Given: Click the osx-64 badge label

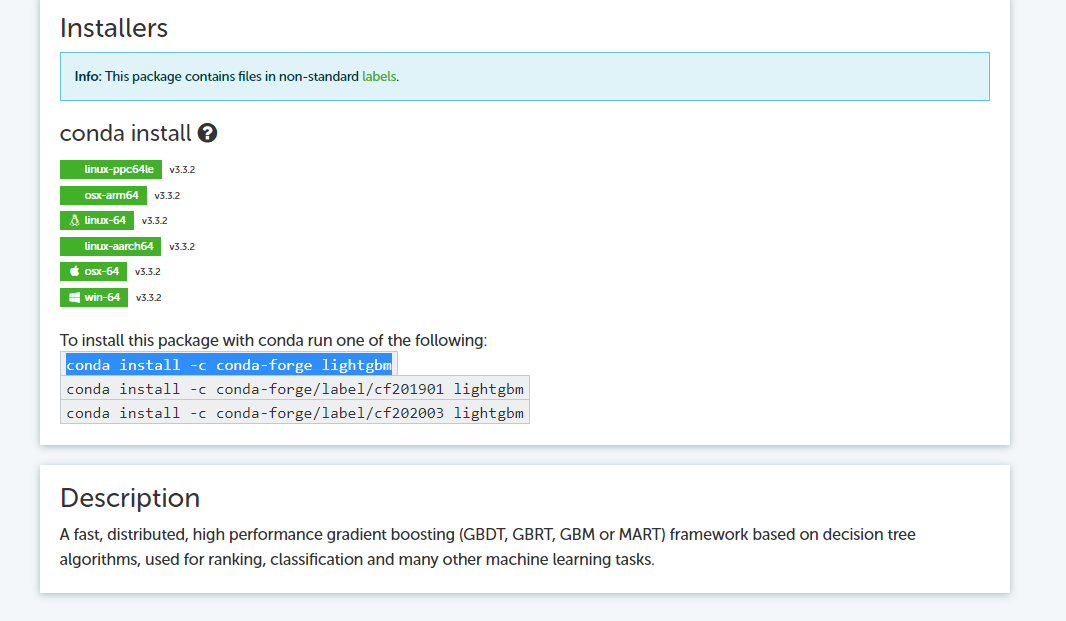Looking at the screenshot, I should 101,271.
